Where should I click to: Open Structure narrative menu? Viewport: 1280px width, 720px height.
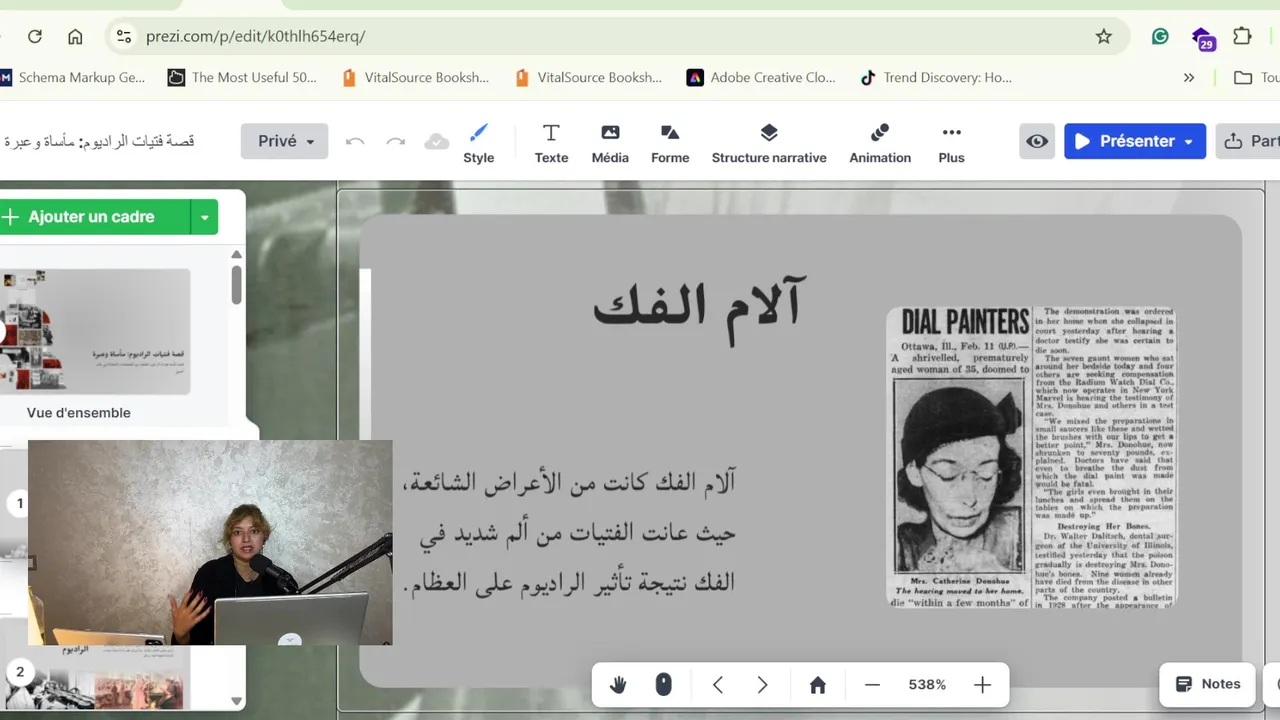[x=769, y=143]
